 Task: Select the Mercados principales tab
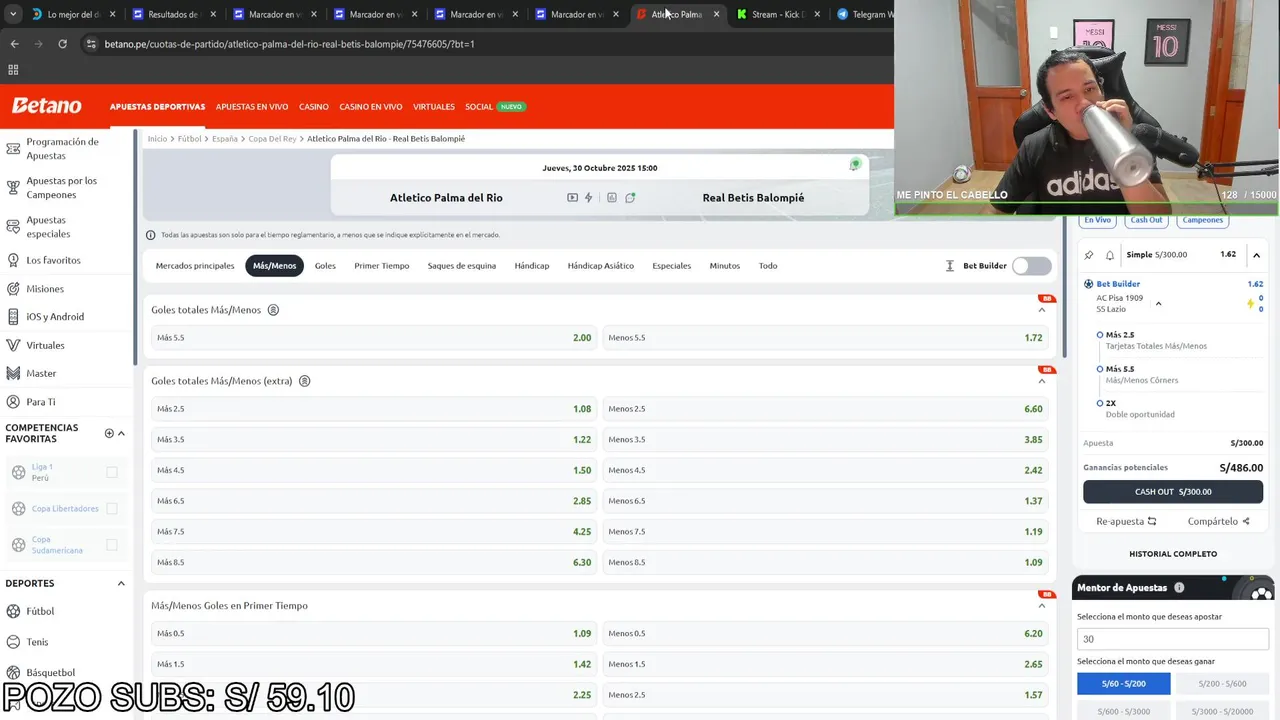tap(195, 266)
